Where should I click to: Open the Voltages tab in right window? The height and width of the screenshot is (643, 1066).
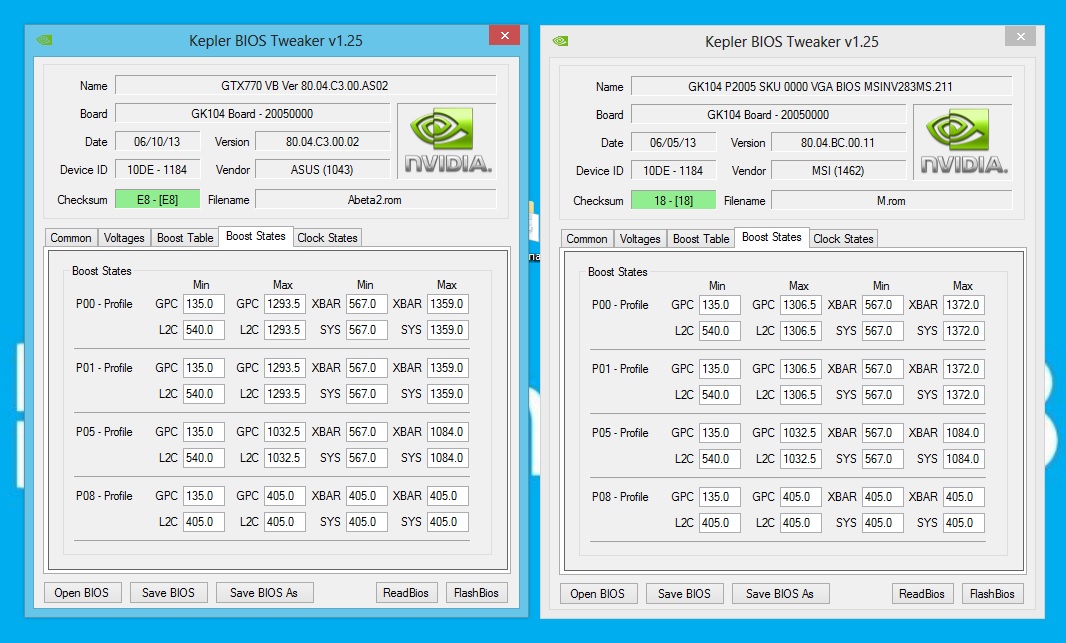click(640, 239)
